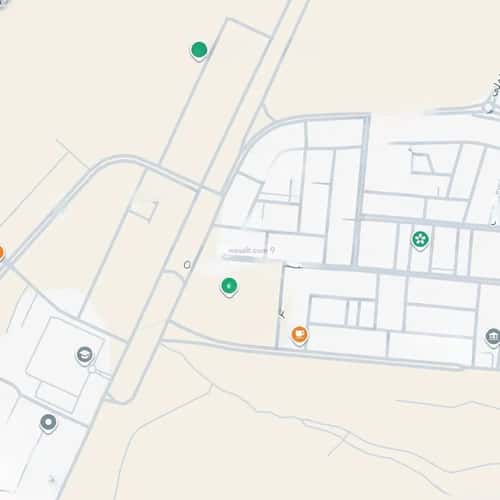Click the gray circle-dot location marker
Viewport: 500px width, 500px height.
pos(48,423)
